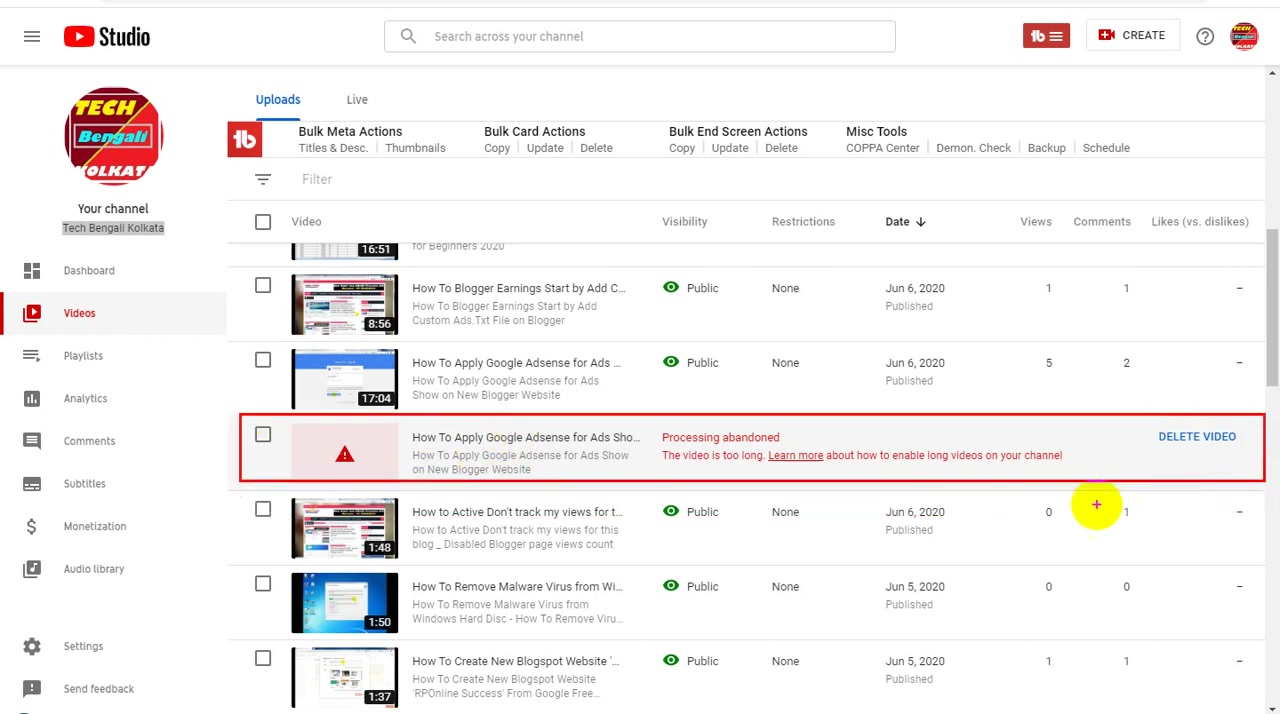Open the help question mark icon
Screen dimensions: 1280x714
(1205, 36)
